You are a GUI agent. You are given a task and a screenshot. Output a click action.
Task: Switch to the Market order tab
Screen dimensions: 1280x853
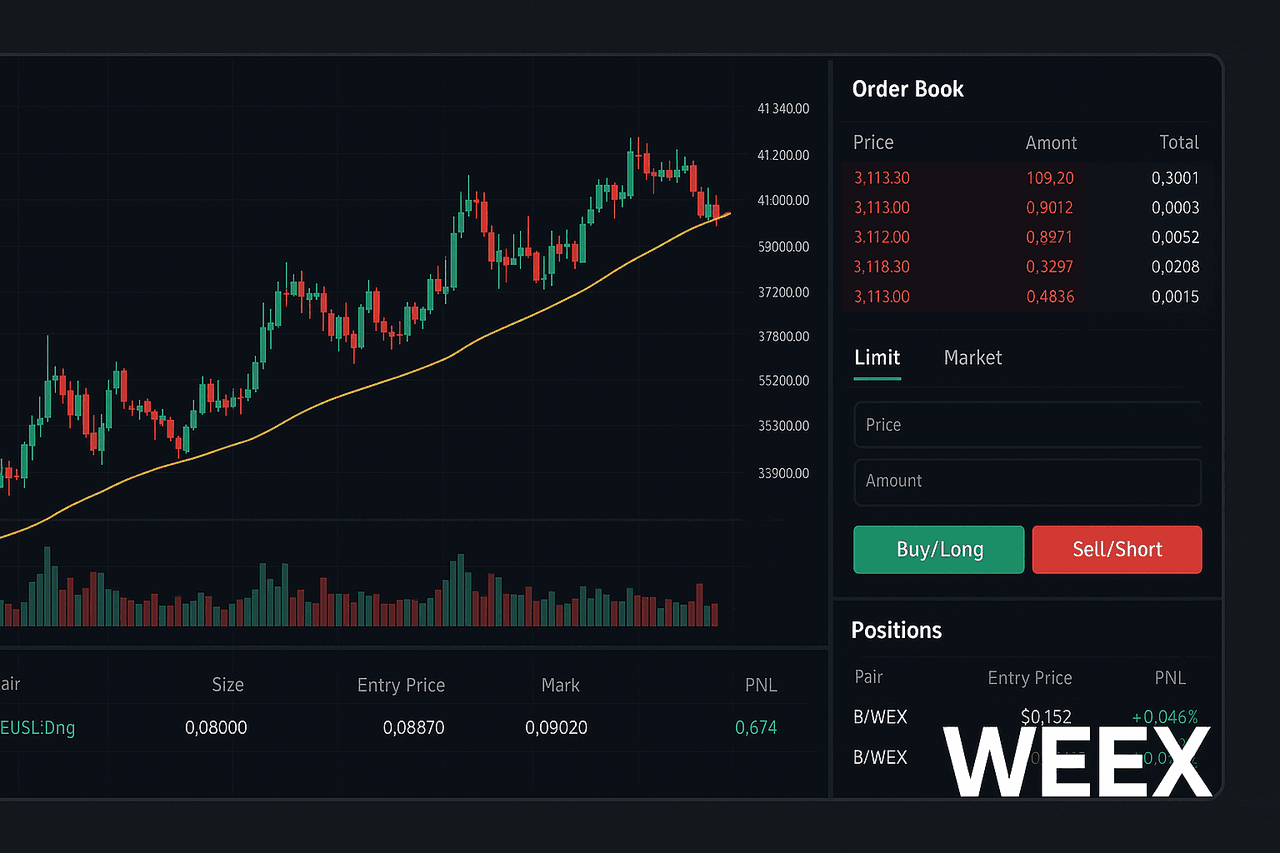coord(972,358)
